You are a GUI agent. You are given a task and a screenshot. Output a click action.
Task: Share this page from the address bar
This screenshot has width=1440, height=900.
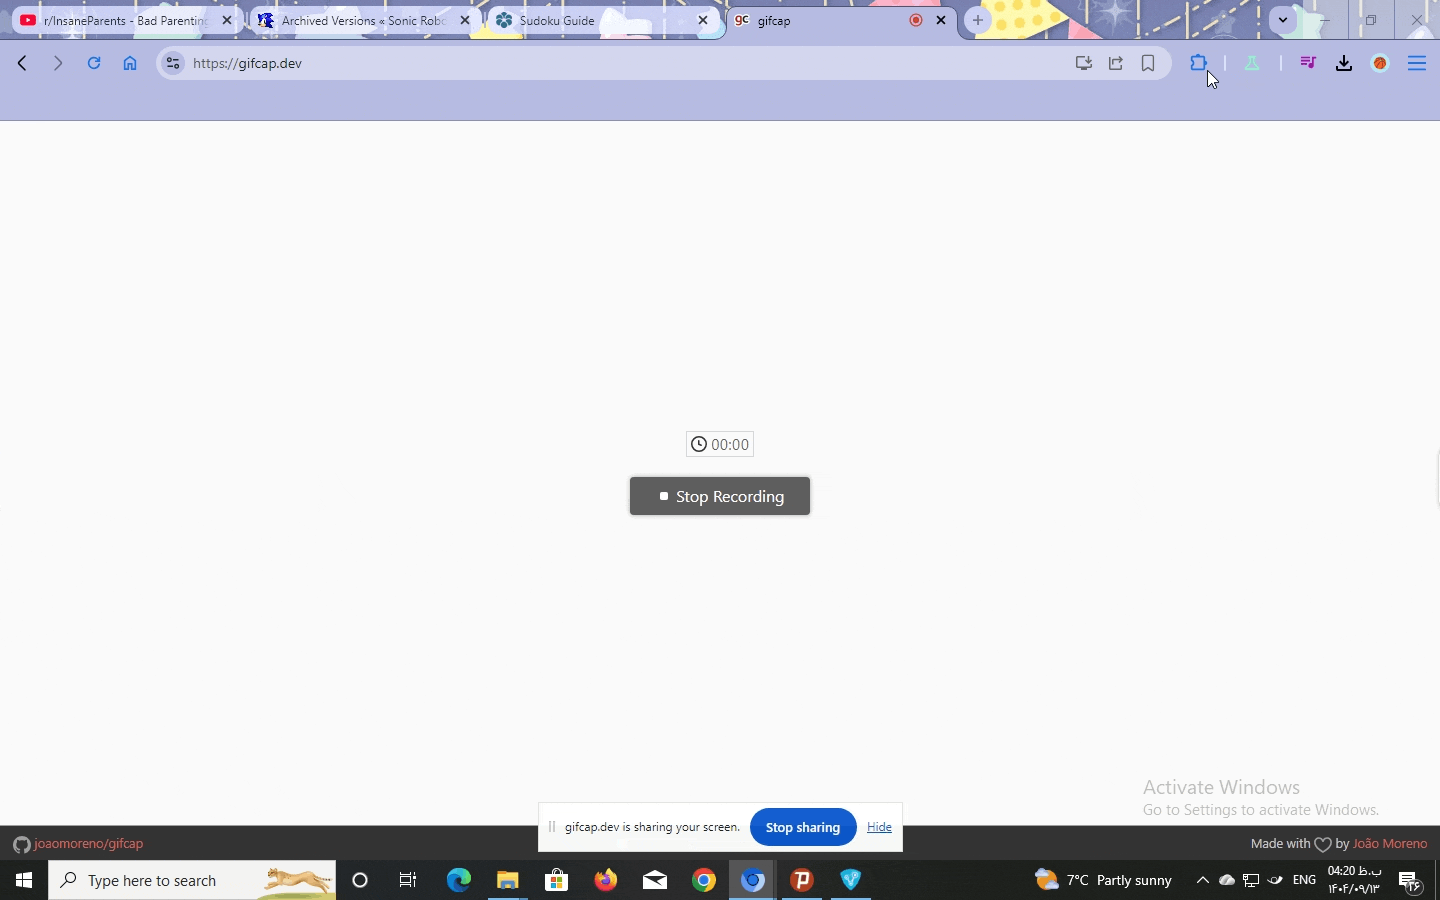coord(1117,63)
